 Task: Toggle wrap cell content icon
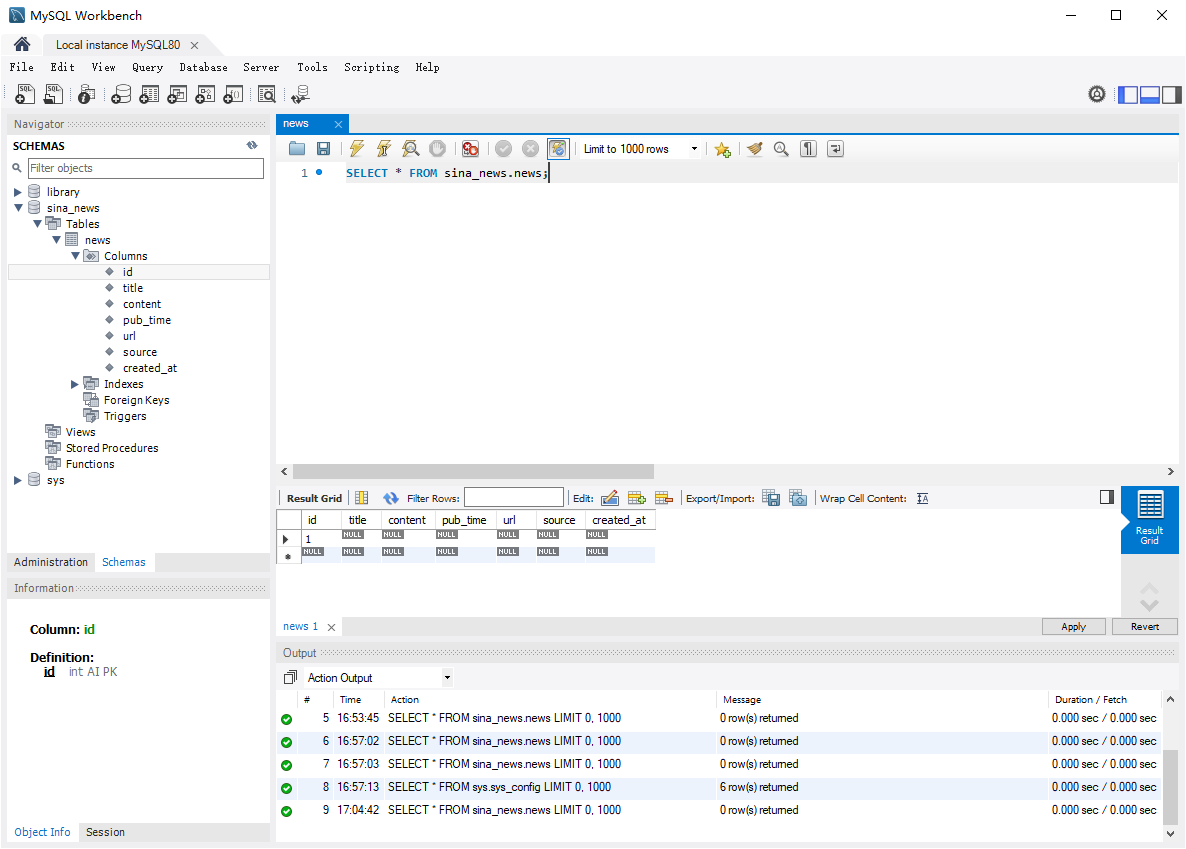[x=923, y=498]
